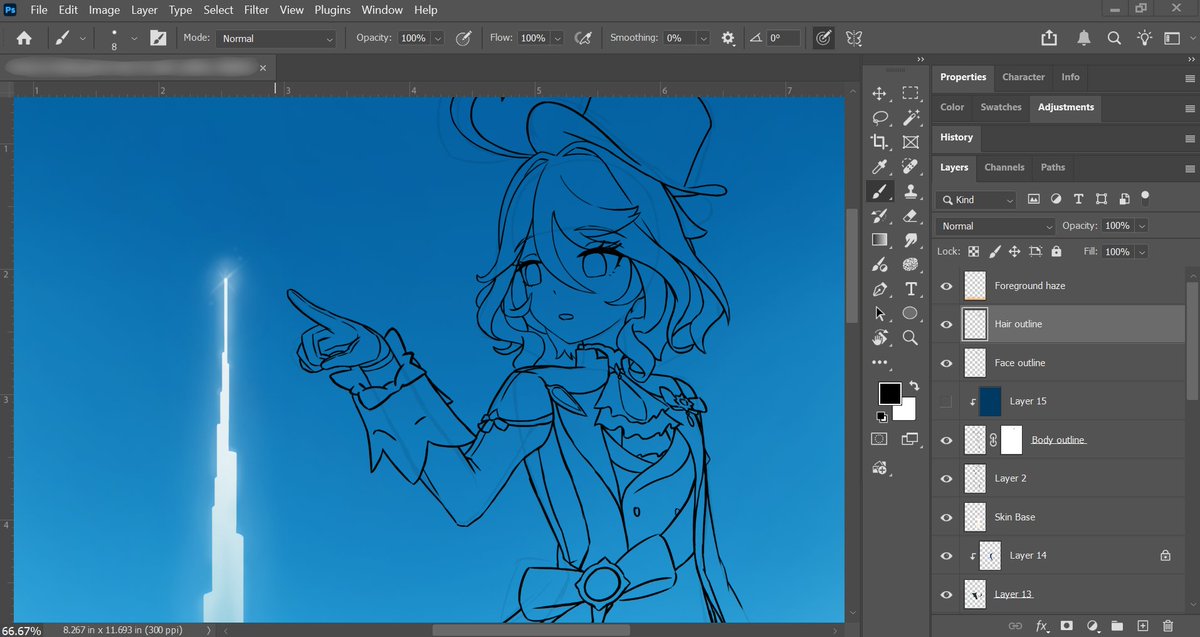Image resolution: width=1200 pixels, height=637 pixels.
Task: Click the Home button in options bar
Action: tap(24, 38)
